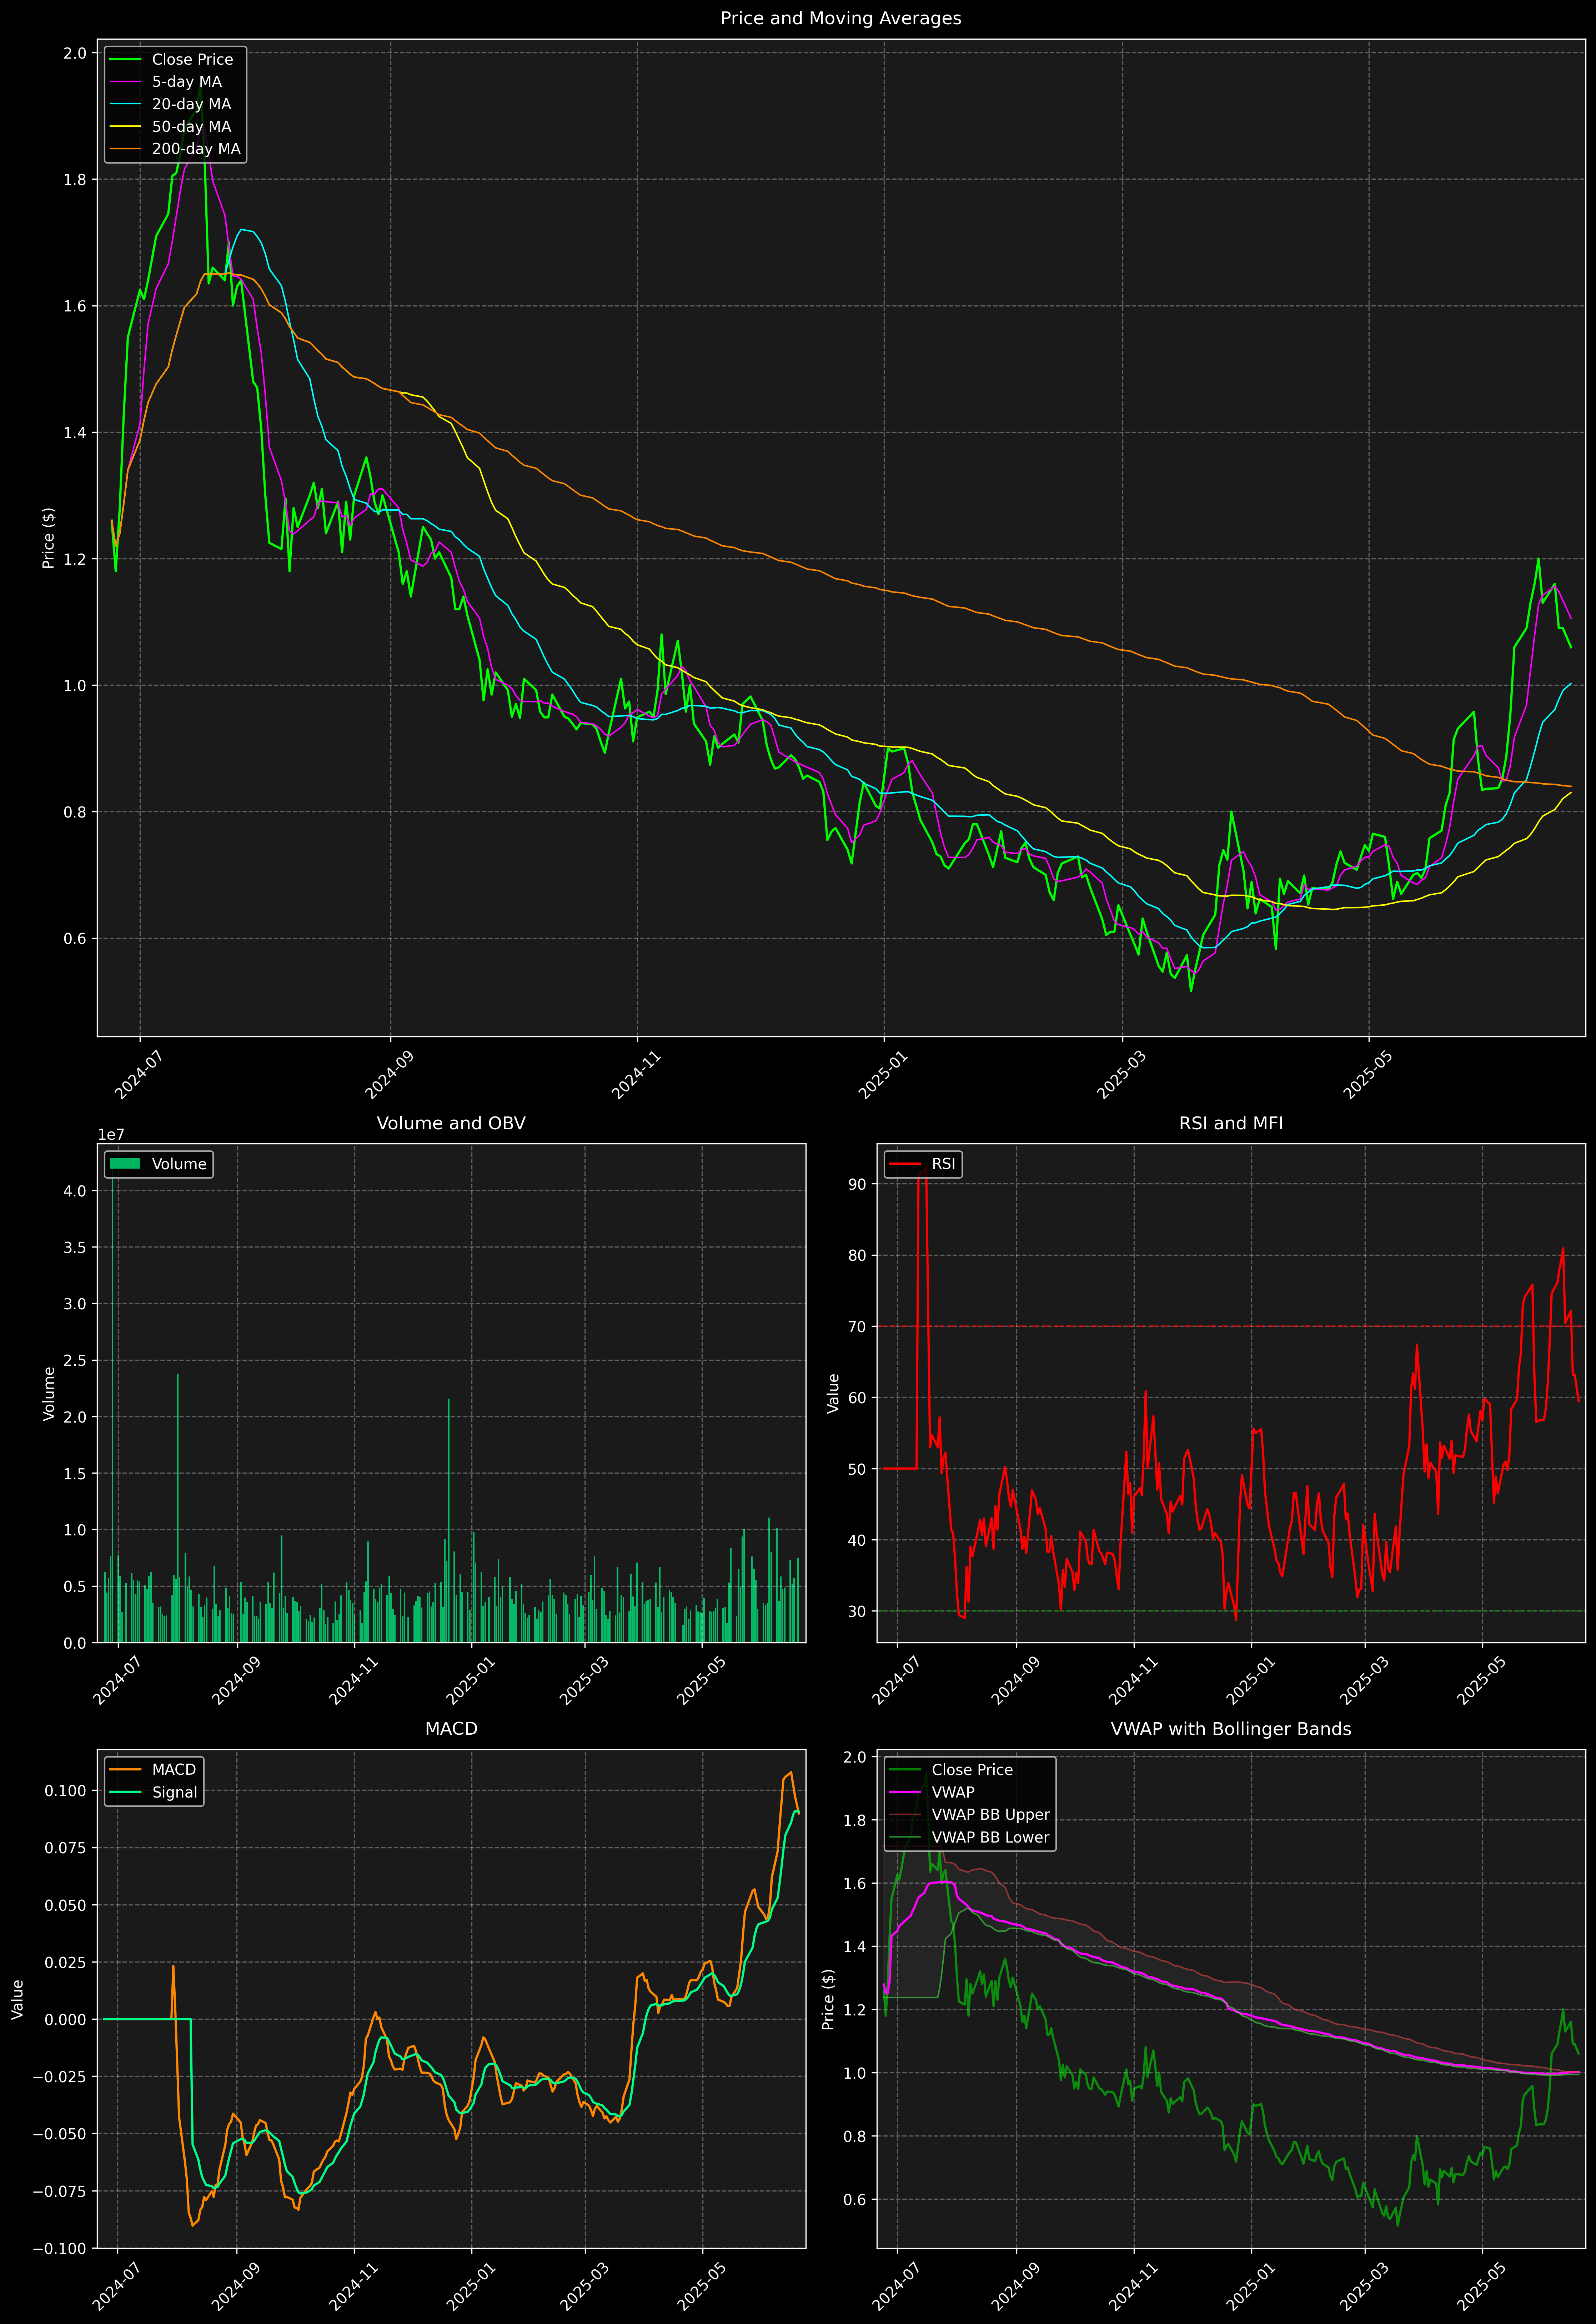Click '2025-03' on the MACD chart x-axis

(x=584, y=2286)
